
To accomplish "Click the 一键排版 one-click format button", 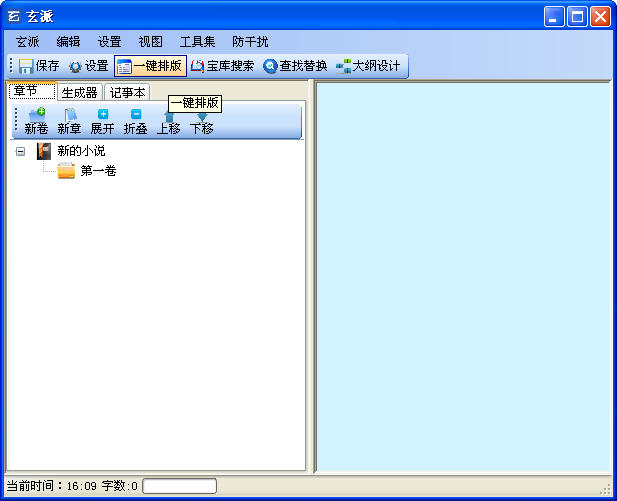I will pos(149,66).
